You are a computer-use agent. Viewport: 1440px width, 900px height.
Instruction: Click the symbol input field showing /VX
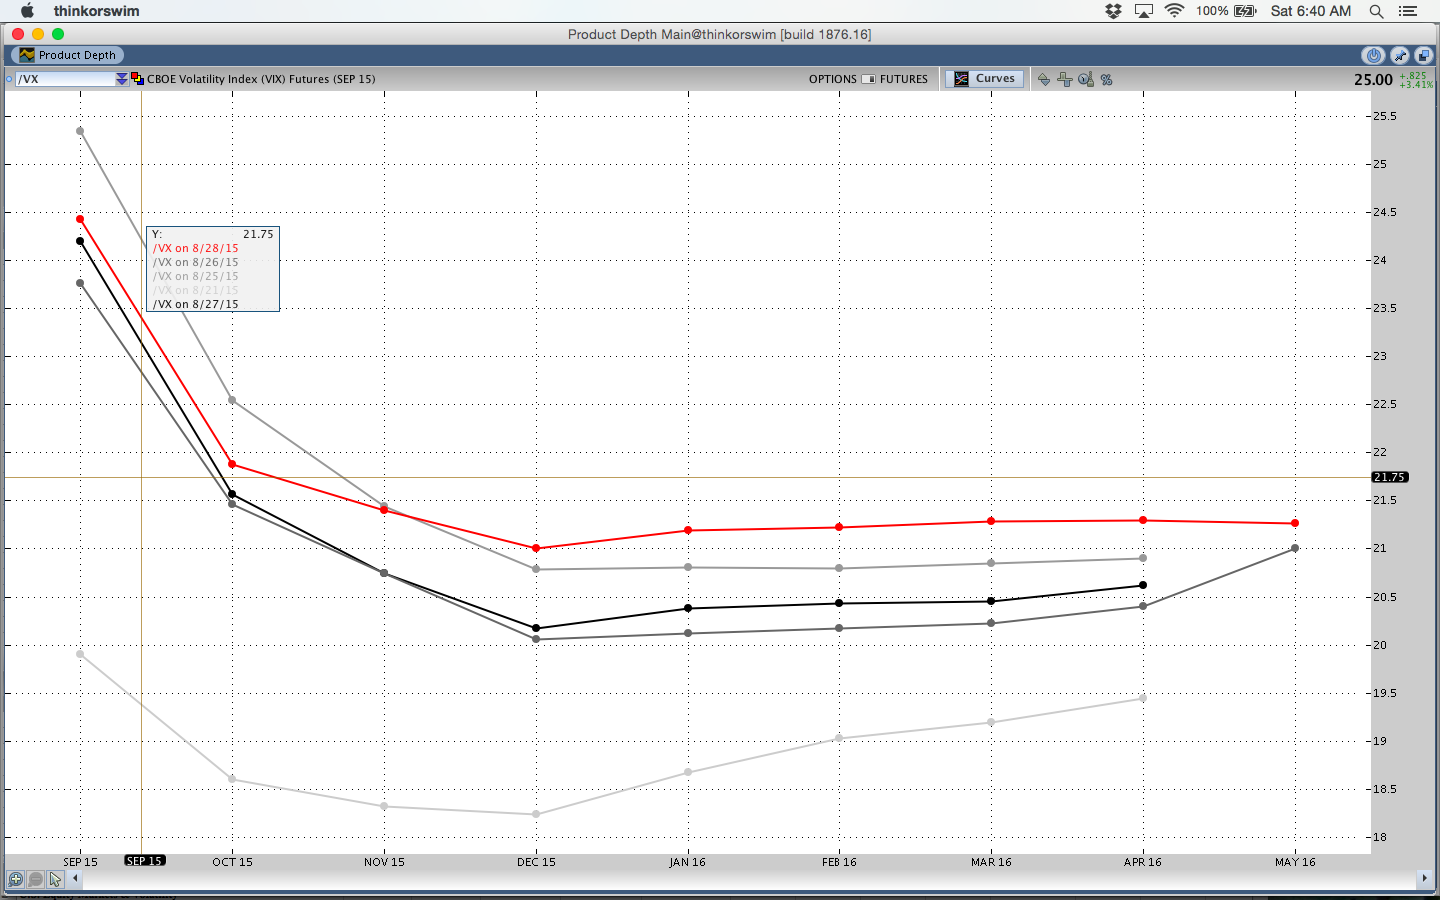pos(65,79)
